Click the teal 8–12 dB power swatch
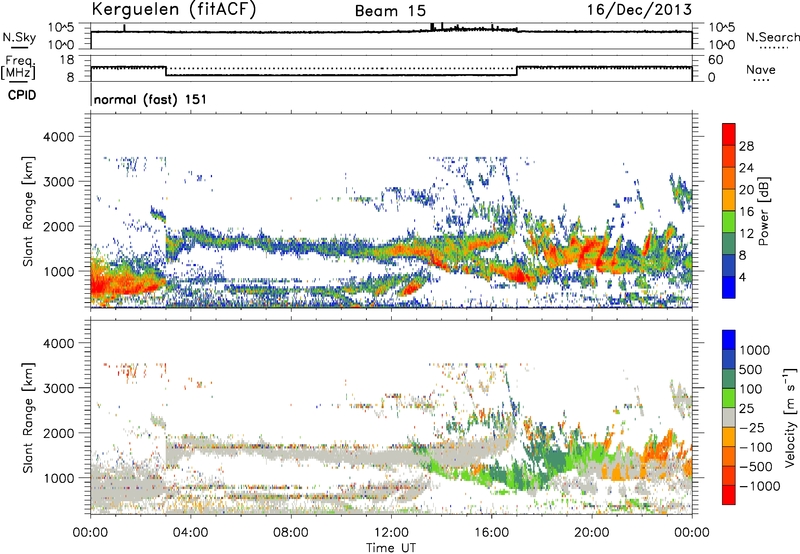Screen dimensions: 800x554 point(729,244)
